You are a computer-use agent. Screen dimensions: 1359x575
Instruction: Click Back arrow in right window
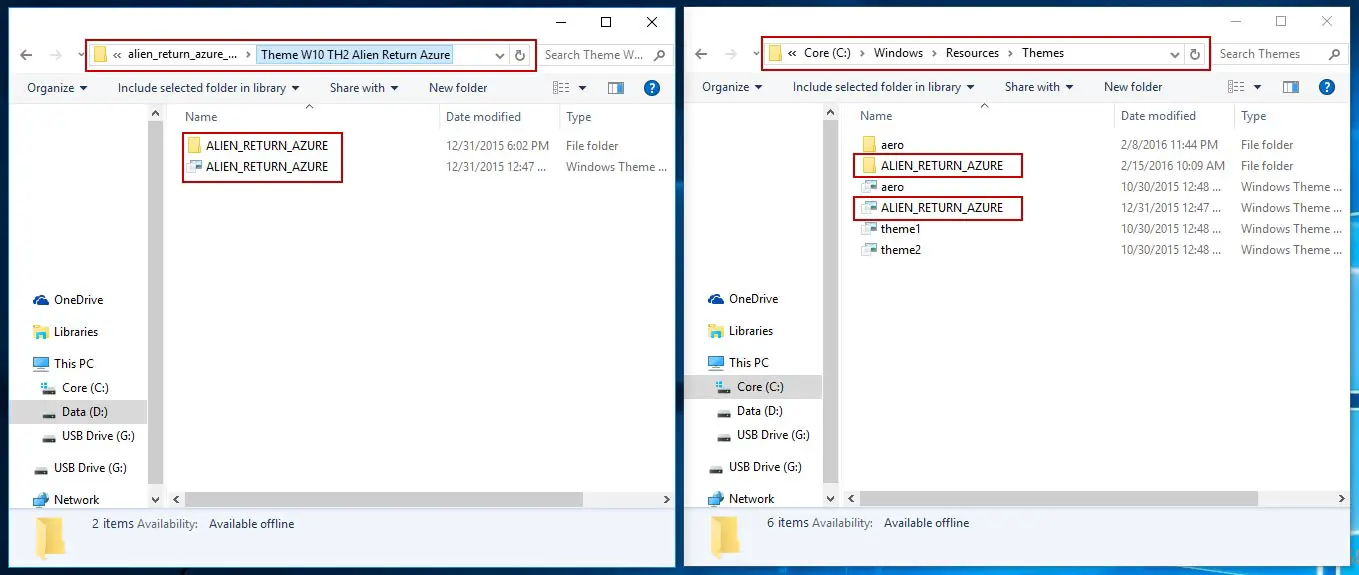[x=701, y=54]
